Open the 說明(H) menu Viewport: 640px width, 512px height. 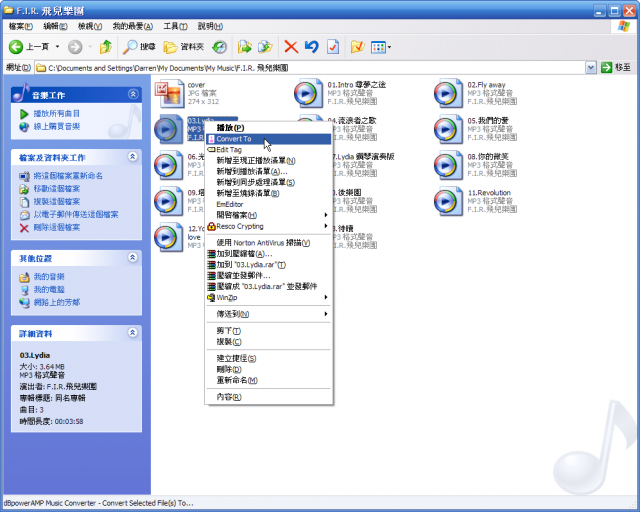210,26
